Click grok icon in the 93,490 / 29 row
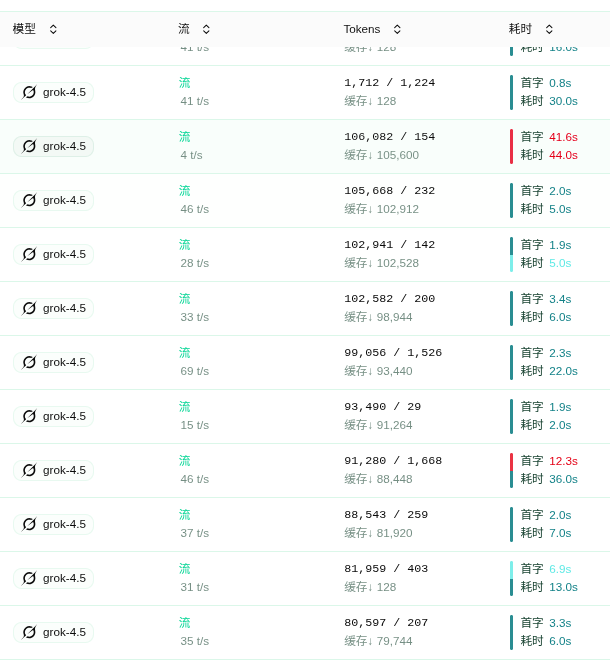Image resolution: width=610 pixels, height=663 pixels. pyautogui.click(x=29, y=416)
